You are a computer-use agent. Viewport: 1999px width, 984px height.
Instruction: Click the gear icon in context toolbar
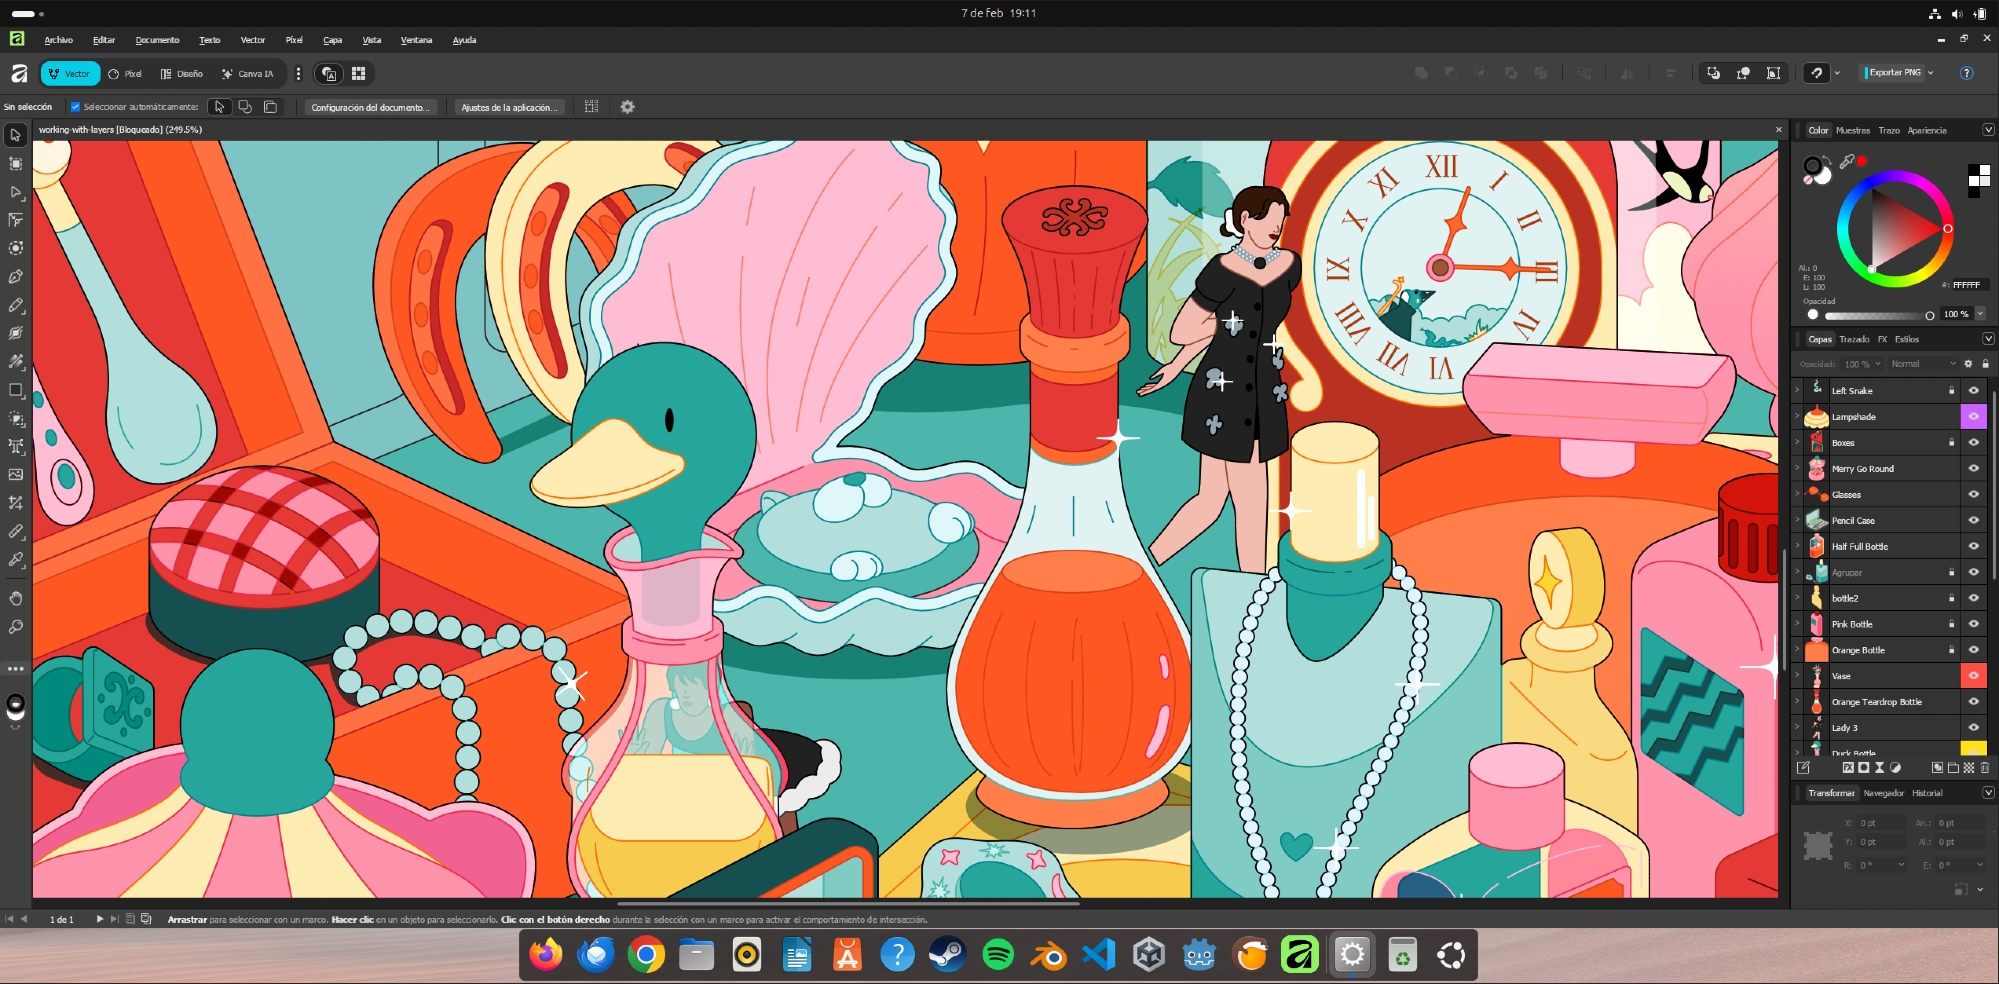[627, 107]
